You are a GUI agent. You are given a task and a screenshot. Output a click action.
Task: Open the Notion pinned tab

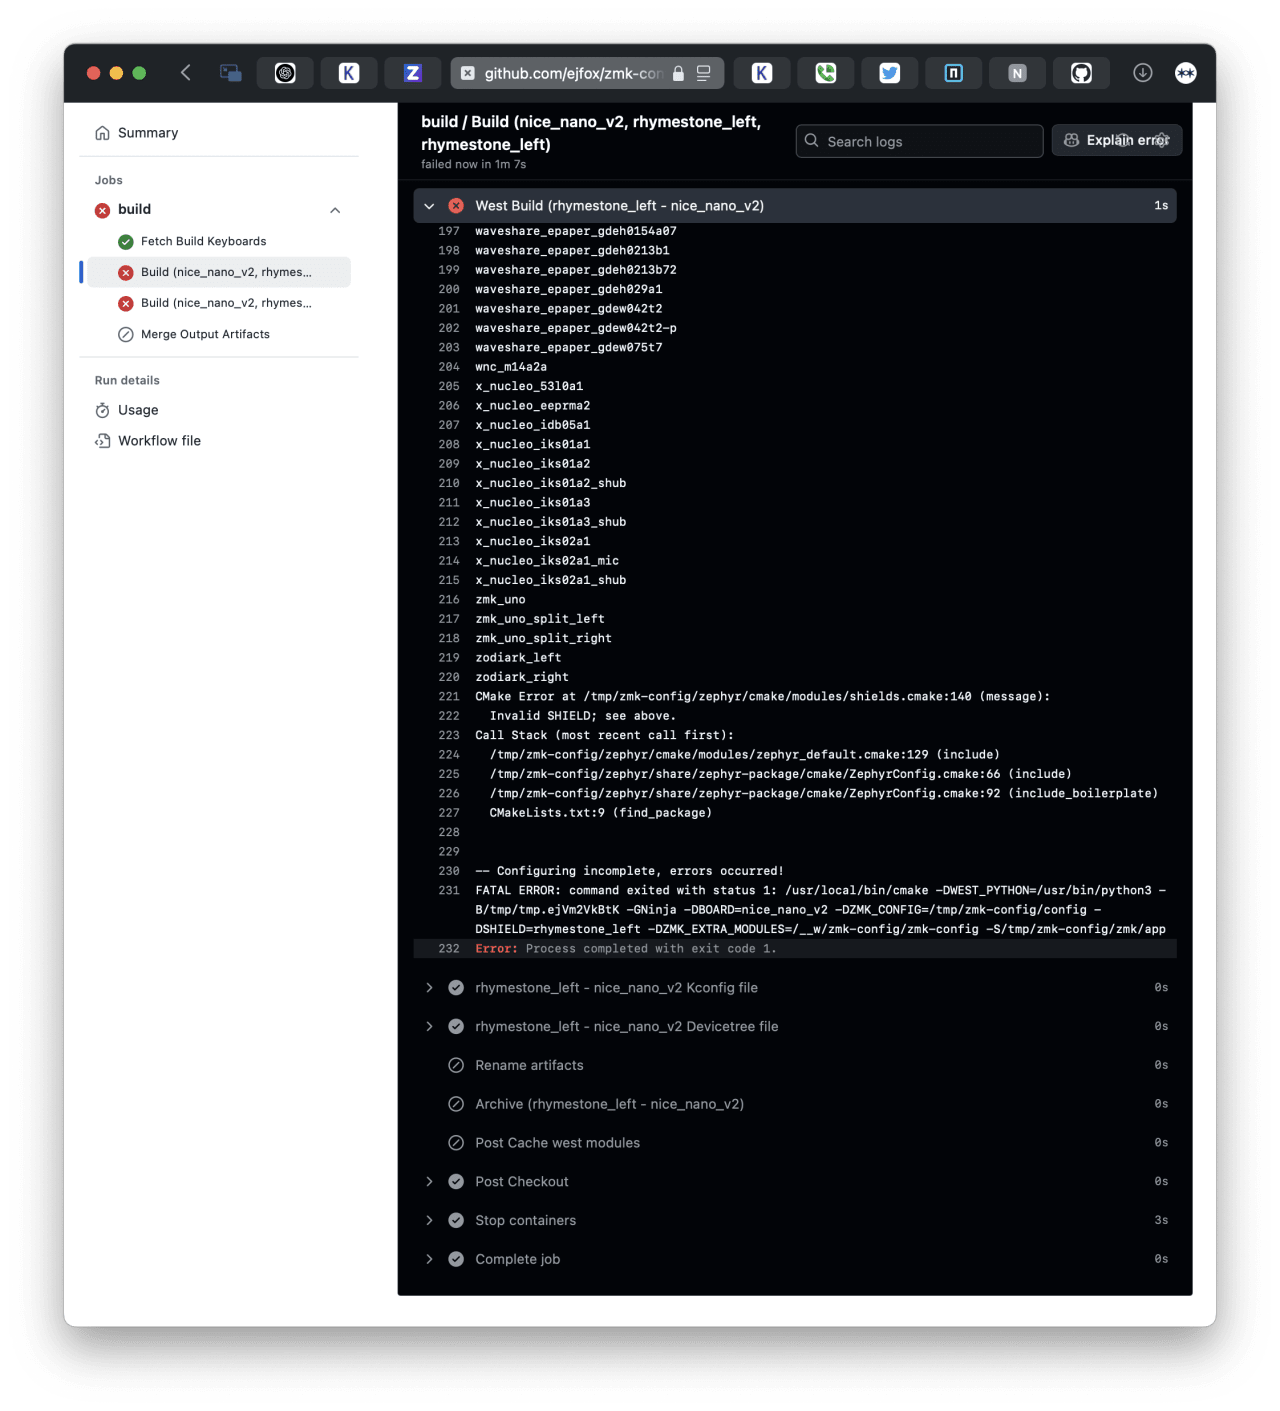(1017, 72)
